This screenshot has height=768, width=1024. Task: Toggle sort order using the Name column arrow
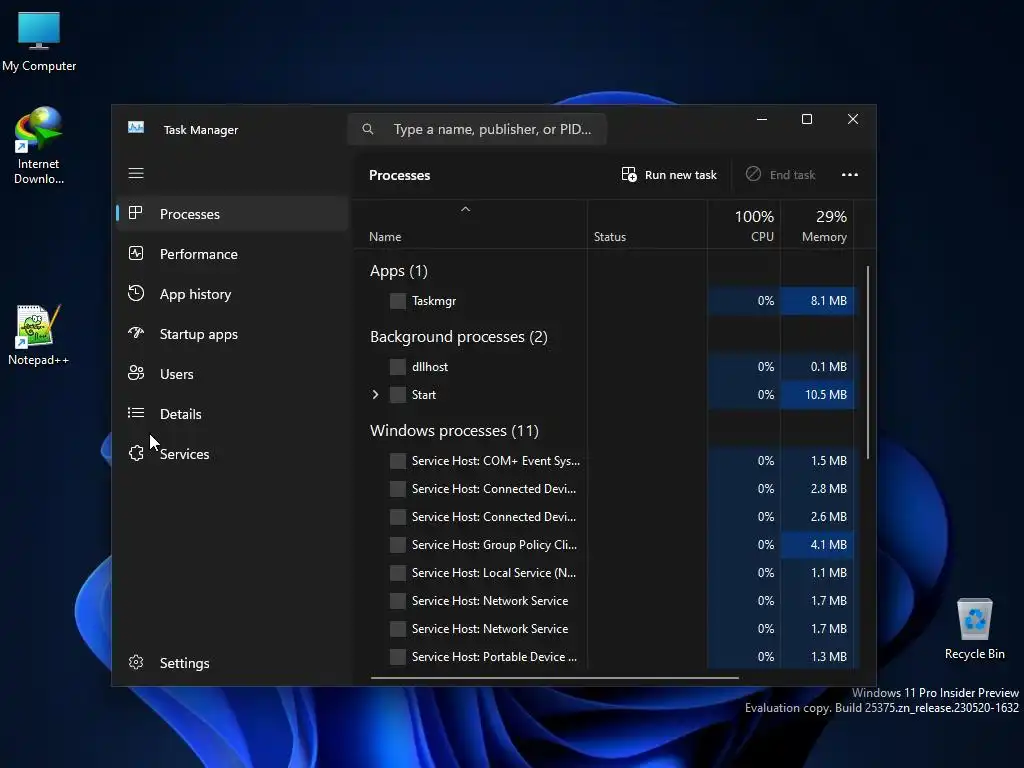[x=466, y=209]
